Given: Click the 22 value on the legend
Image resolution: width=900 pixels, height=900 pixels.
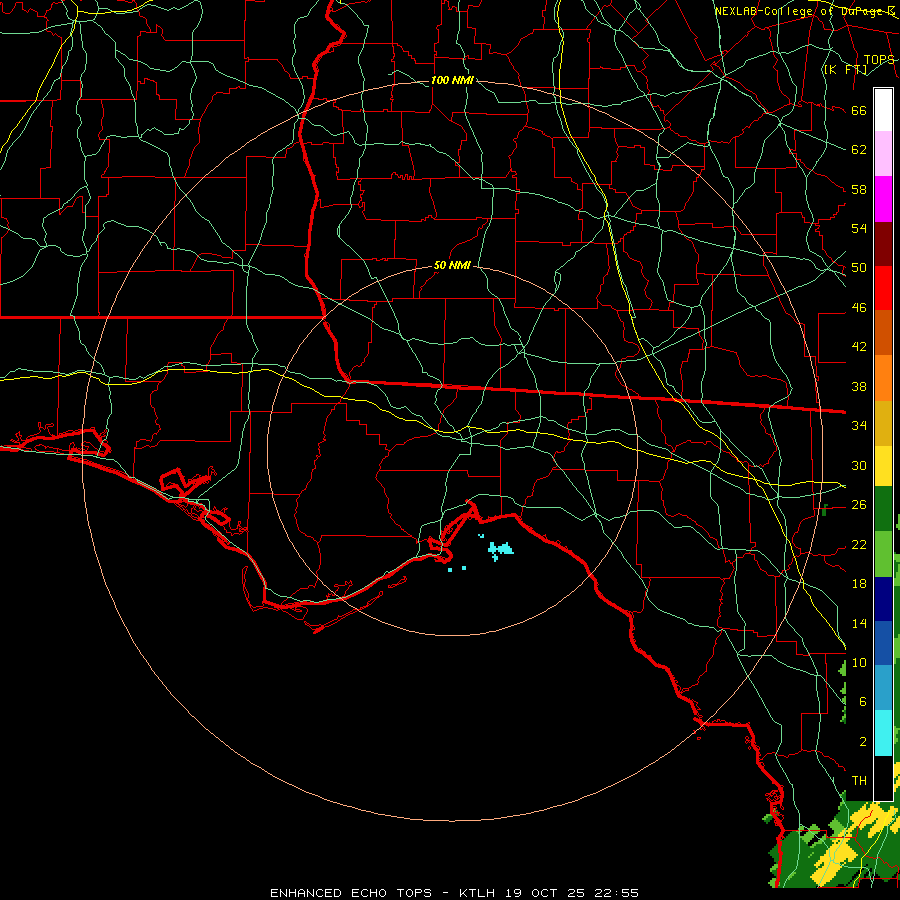Looking at the screenshot, I should [859, 544].
